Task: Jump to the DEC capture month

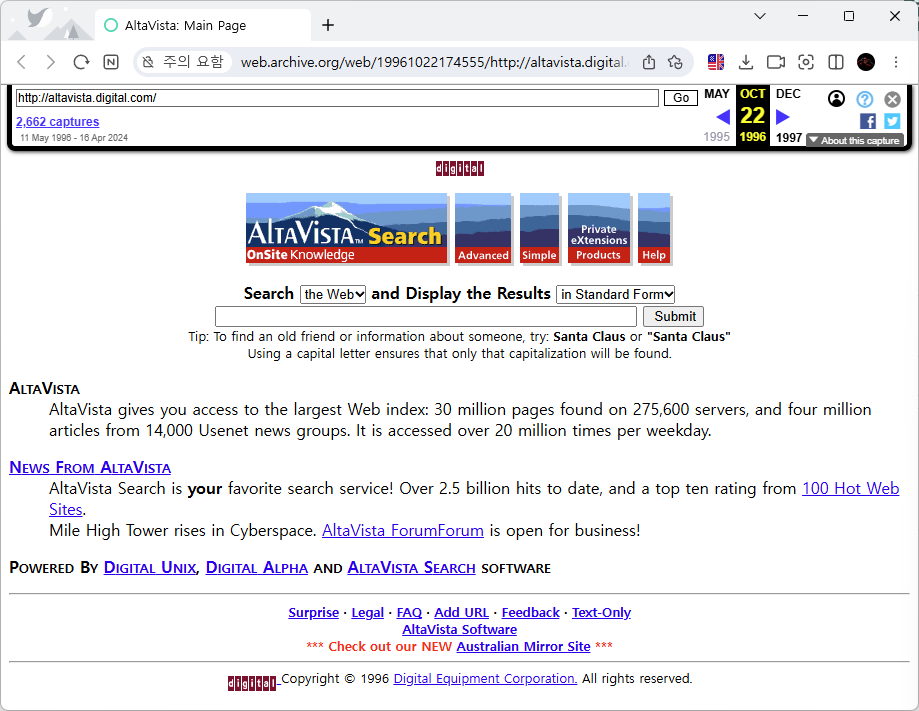Action: coord(788,94)
